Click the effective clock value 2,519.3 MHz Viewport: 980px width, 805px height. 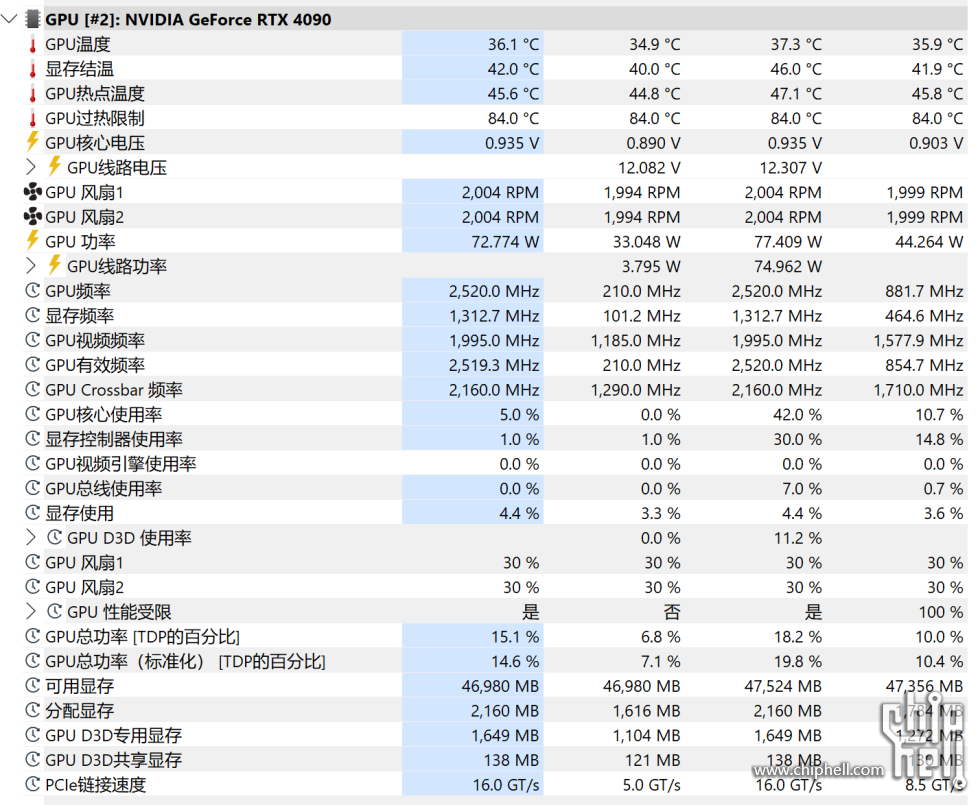[494, 365]
